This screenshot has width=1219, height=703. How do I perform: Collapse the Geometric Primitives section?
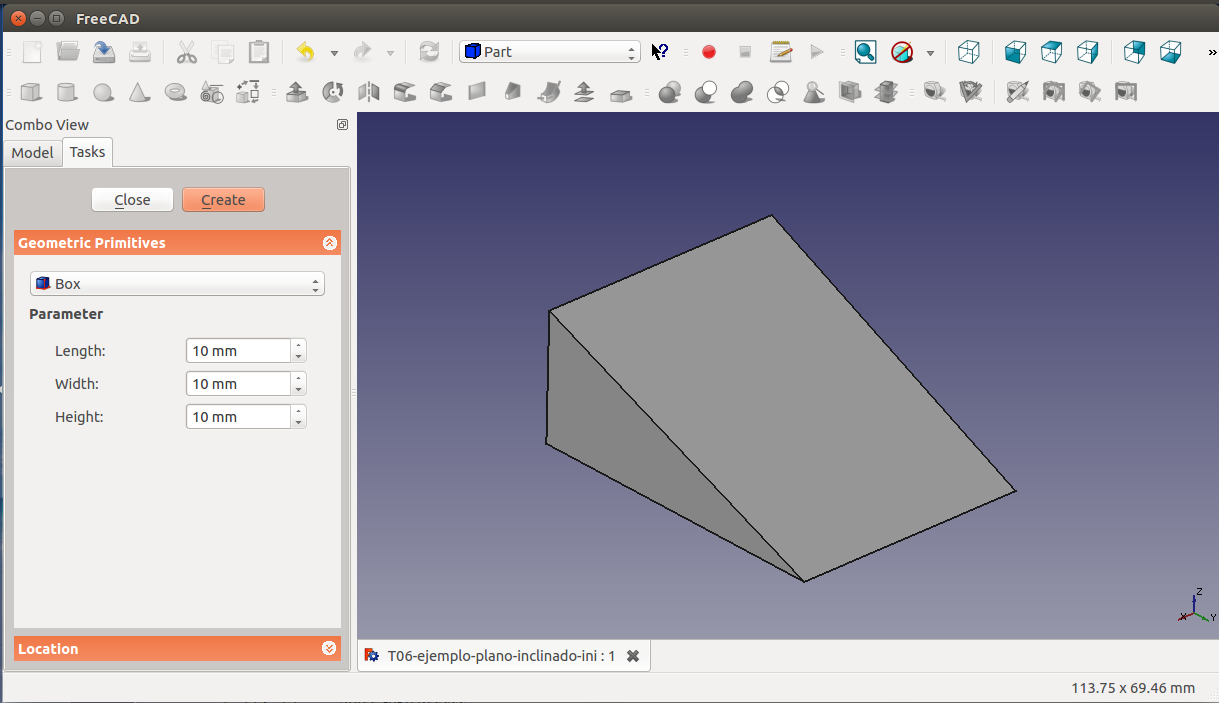[329, 243]
